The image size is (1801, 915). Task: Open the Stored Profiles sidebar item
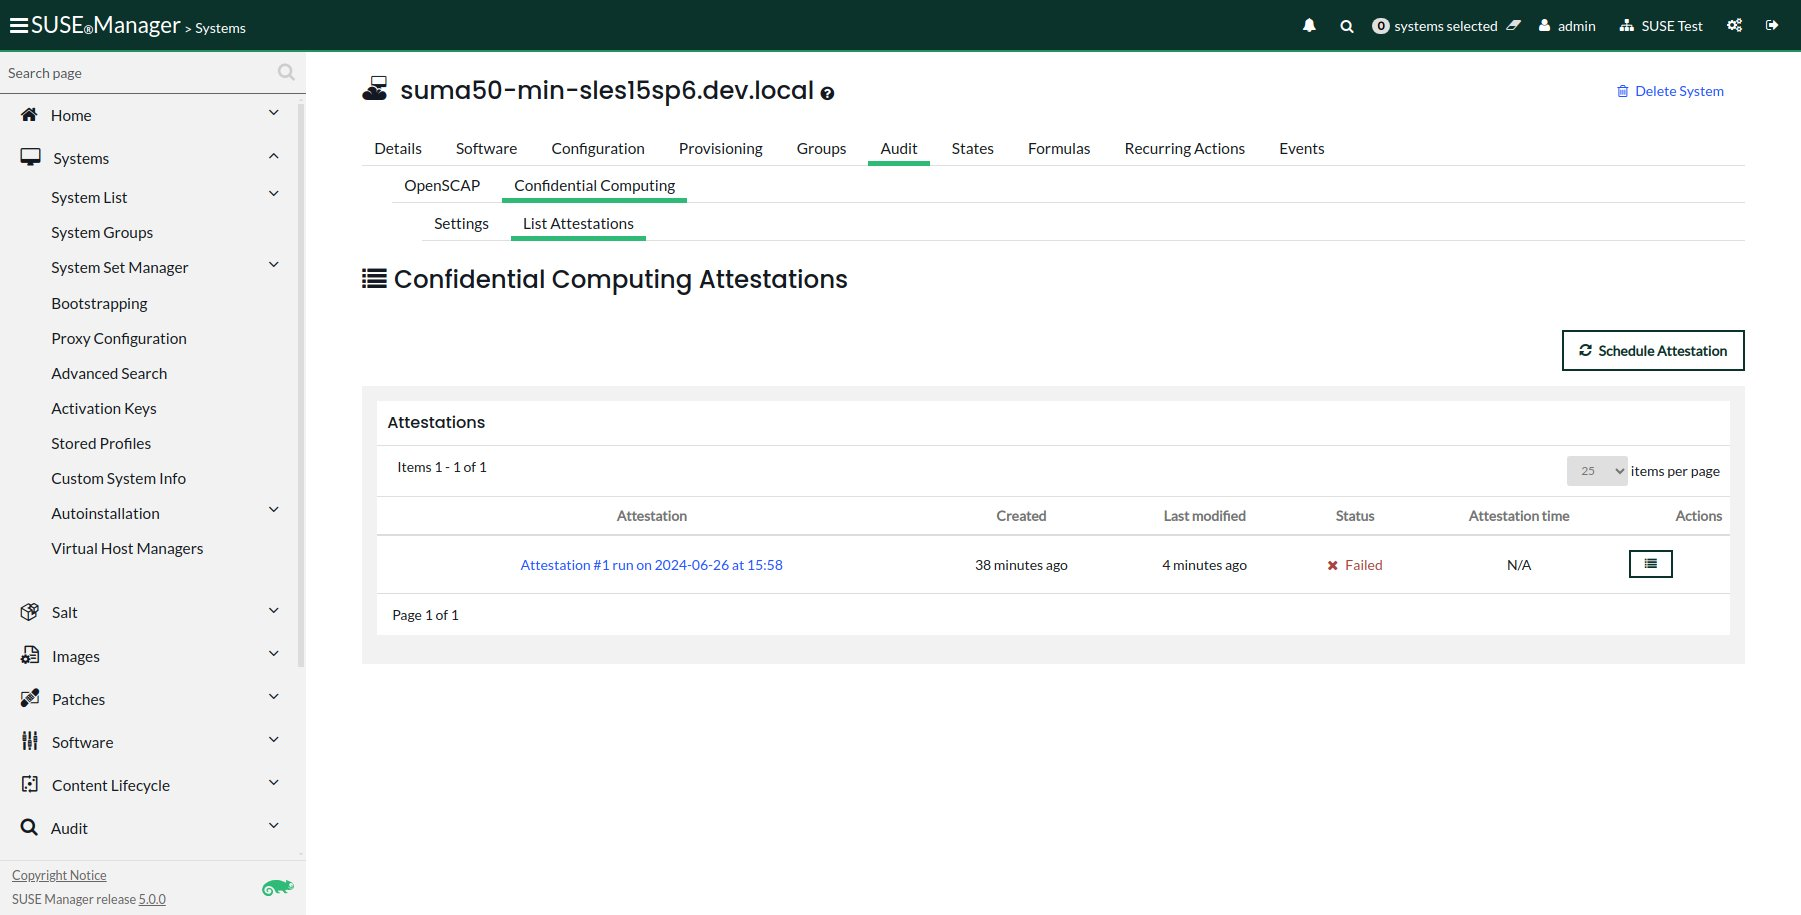(x=101, y=443)
